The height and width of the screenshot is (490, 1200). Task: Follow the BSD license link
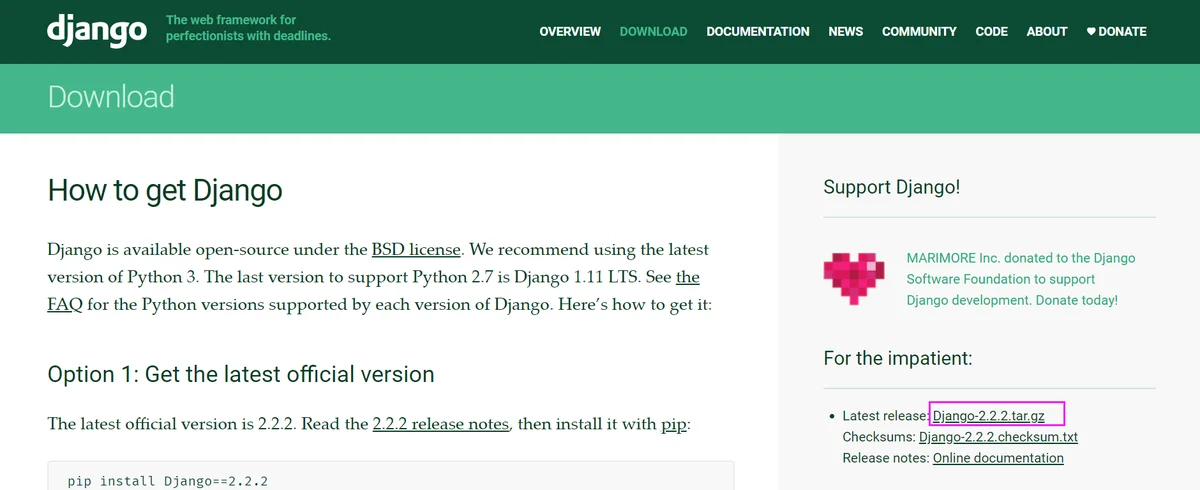pyautogui.click(x=416, y=249)
